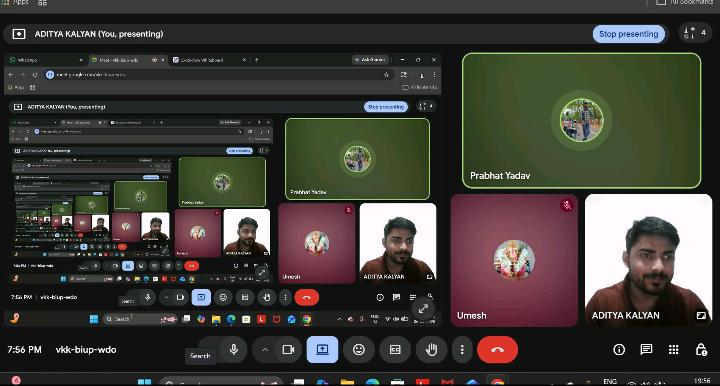Toggle camera button in shared preview control bar
The image size is (720, 386).
click(180, 297)
